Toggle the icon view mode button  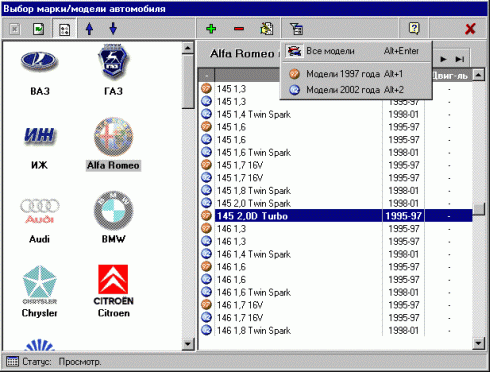[x=64, y=29]
